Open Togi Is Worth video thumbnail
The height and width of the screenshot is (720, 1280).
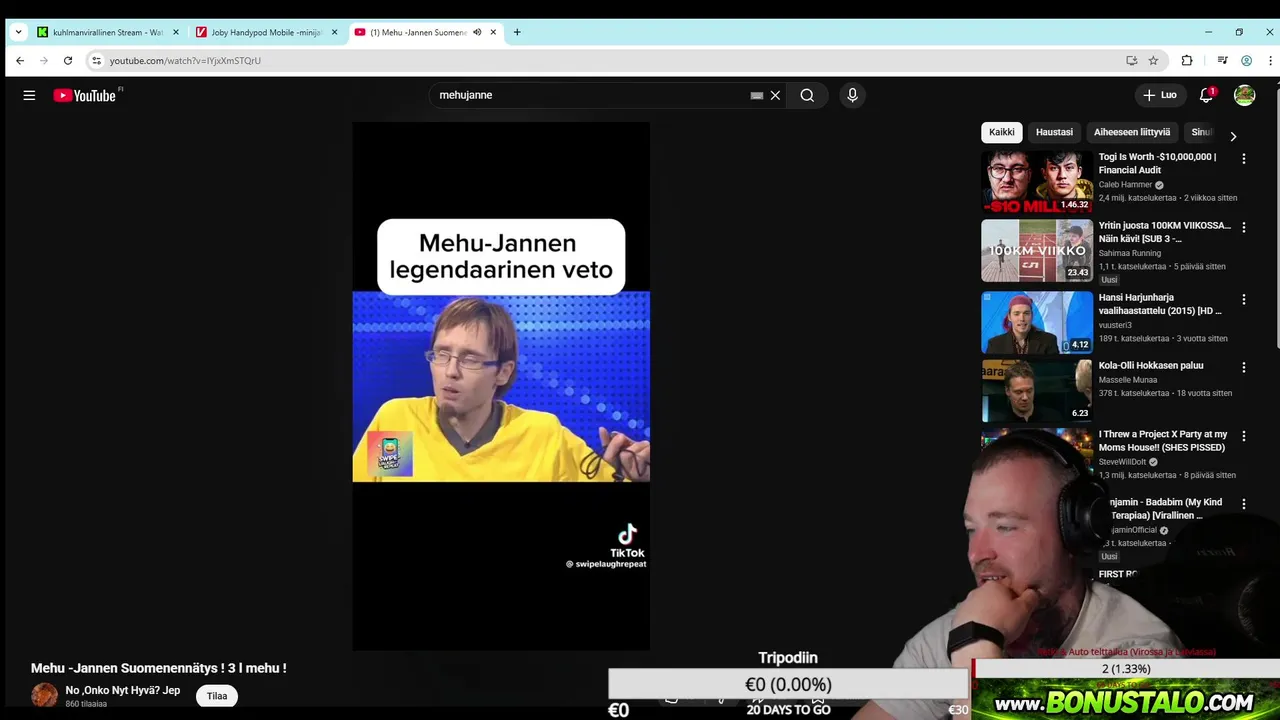click(x=1037, y=182)
